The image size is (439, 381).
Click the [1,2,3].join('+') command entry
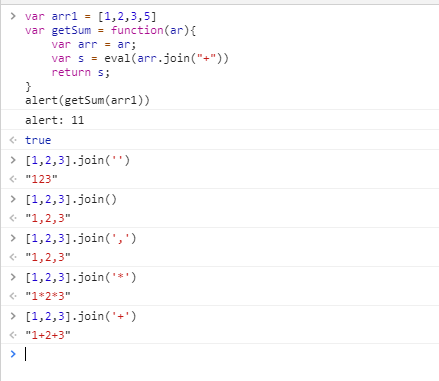click(x=81, y=316)
